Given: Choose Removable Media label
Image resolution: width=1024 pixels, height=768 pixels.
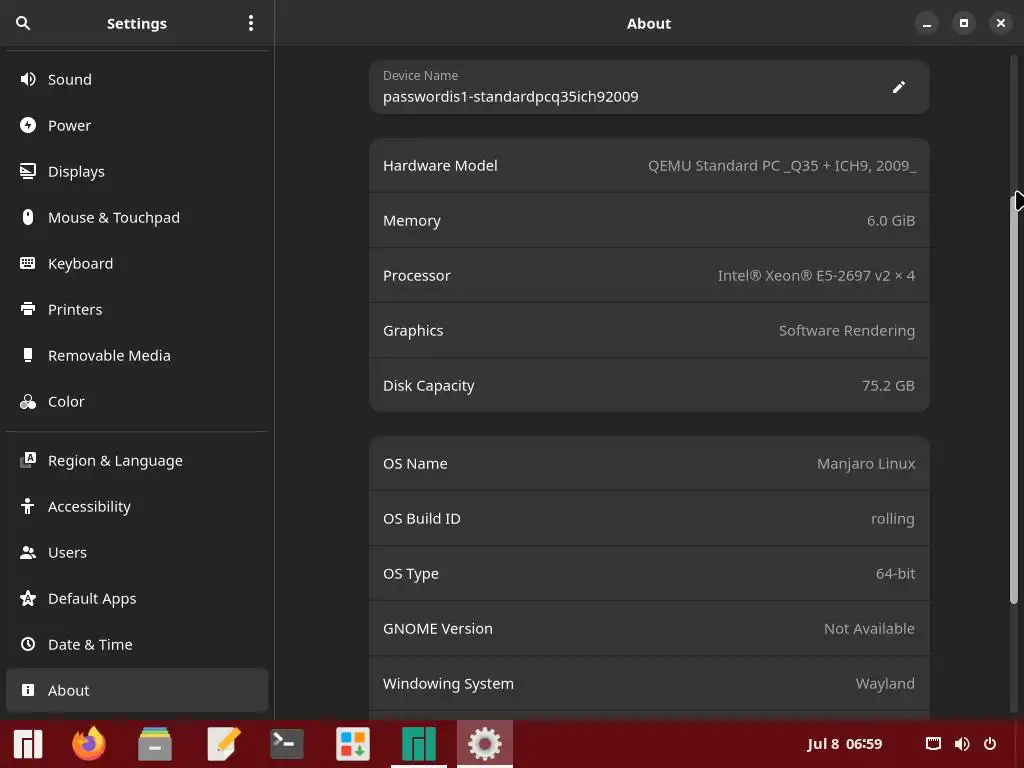Looking at the screenshot, I should click(x=109, y=355).
